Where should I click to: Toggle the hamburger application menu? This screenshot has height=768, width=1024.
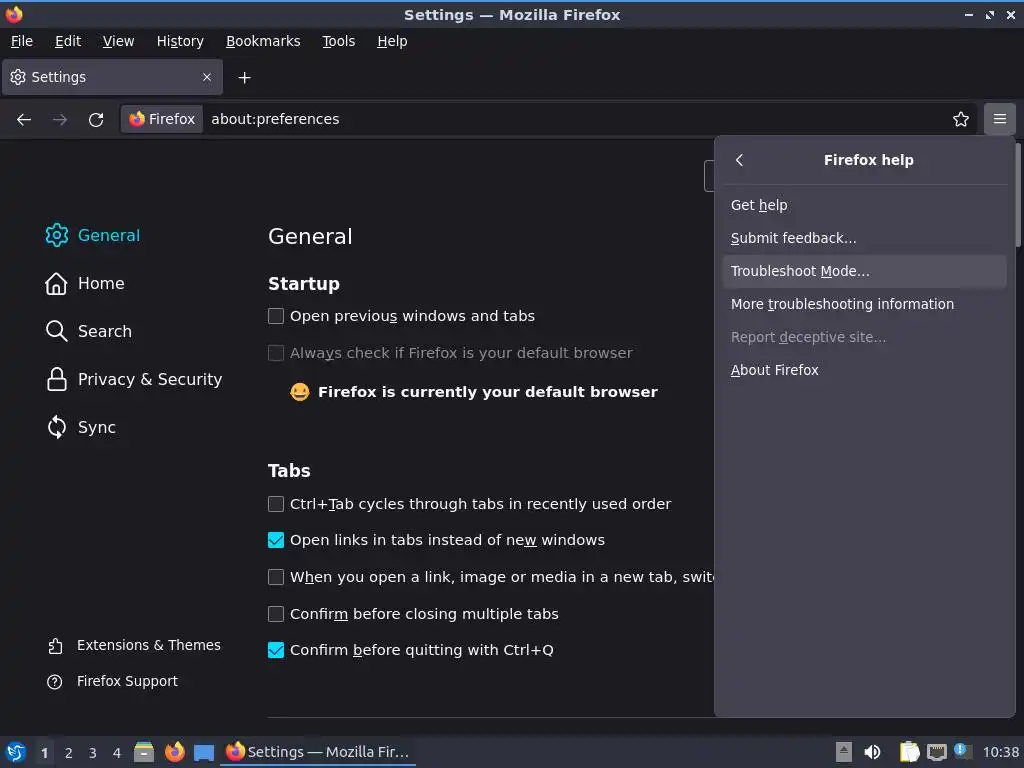pos(1000,119)
